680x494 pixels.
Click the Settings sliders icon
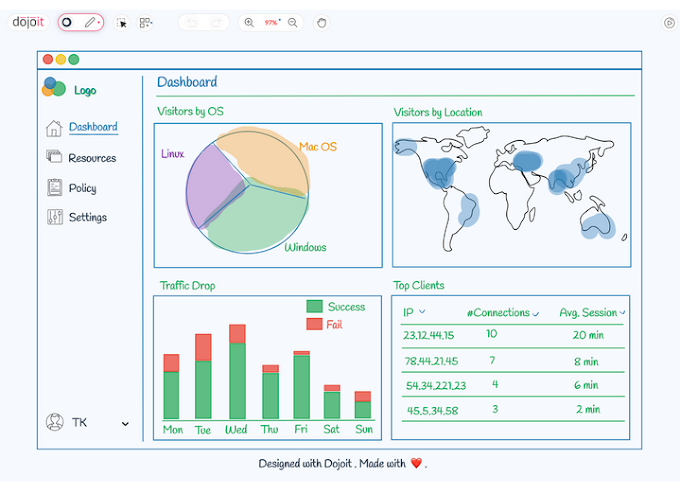point(55,216)
